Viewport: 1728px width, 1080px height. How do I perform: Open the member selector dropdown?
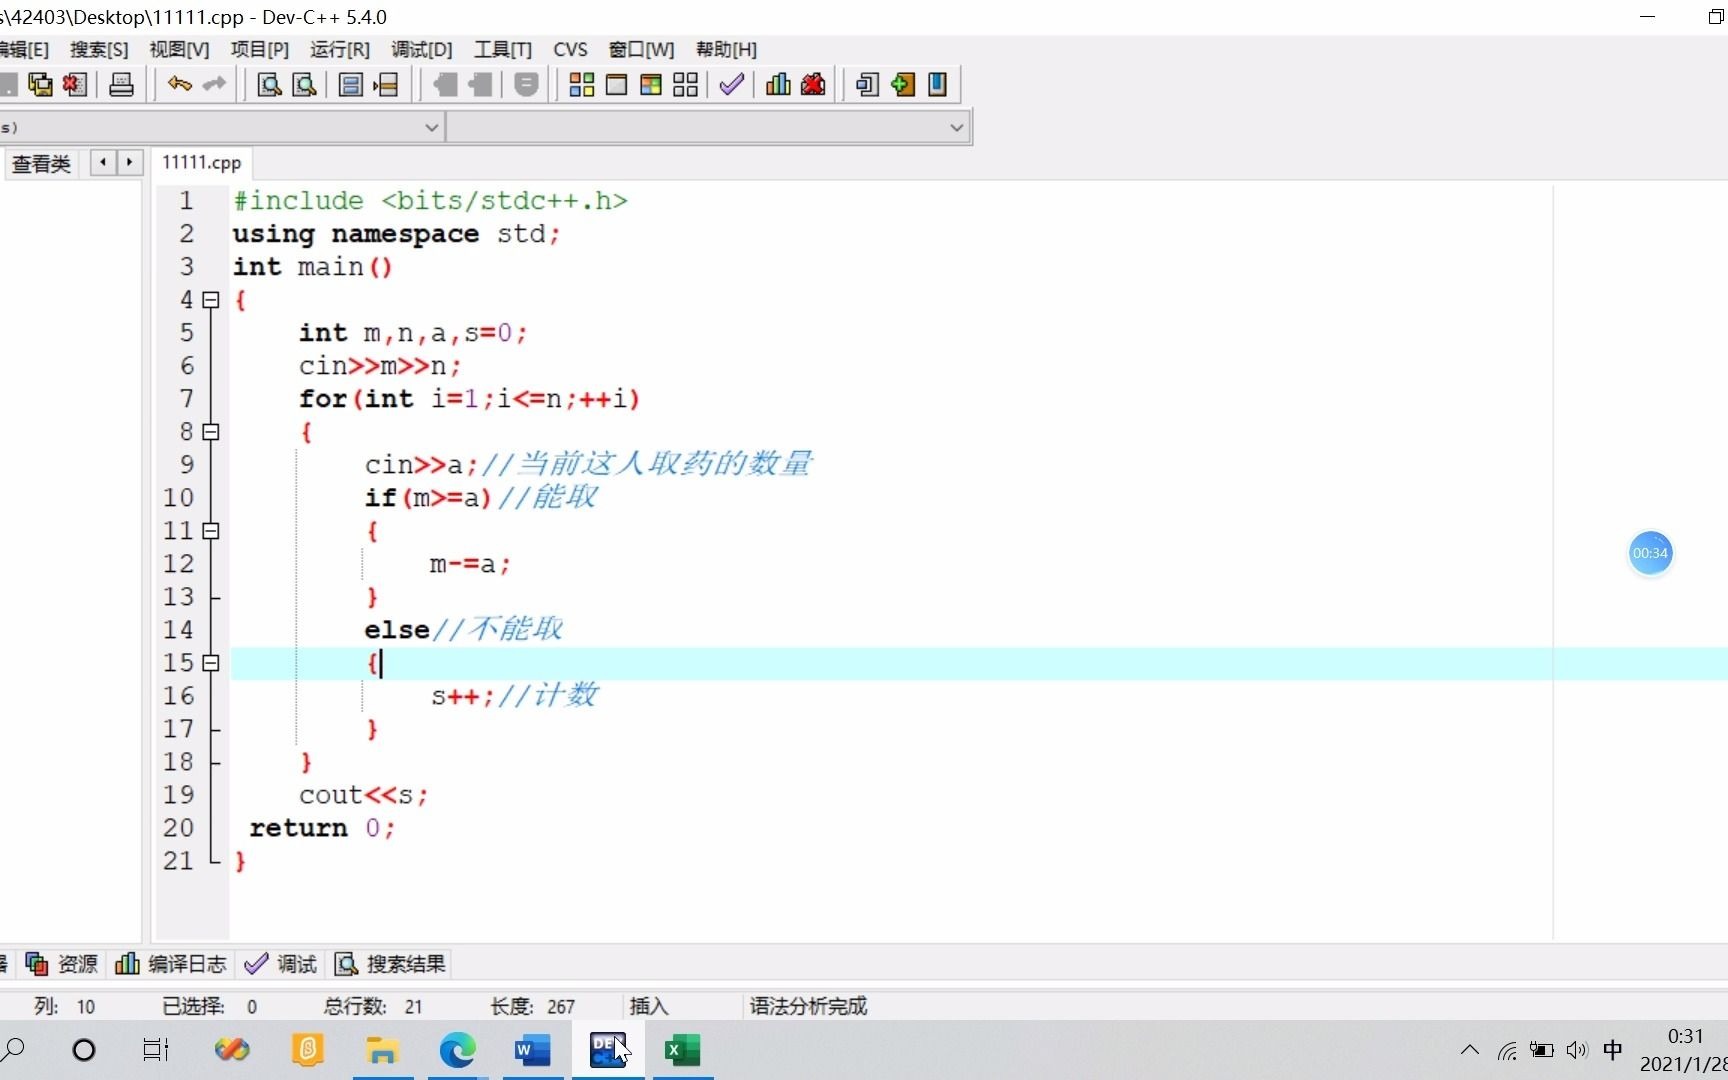coord(956,127)
